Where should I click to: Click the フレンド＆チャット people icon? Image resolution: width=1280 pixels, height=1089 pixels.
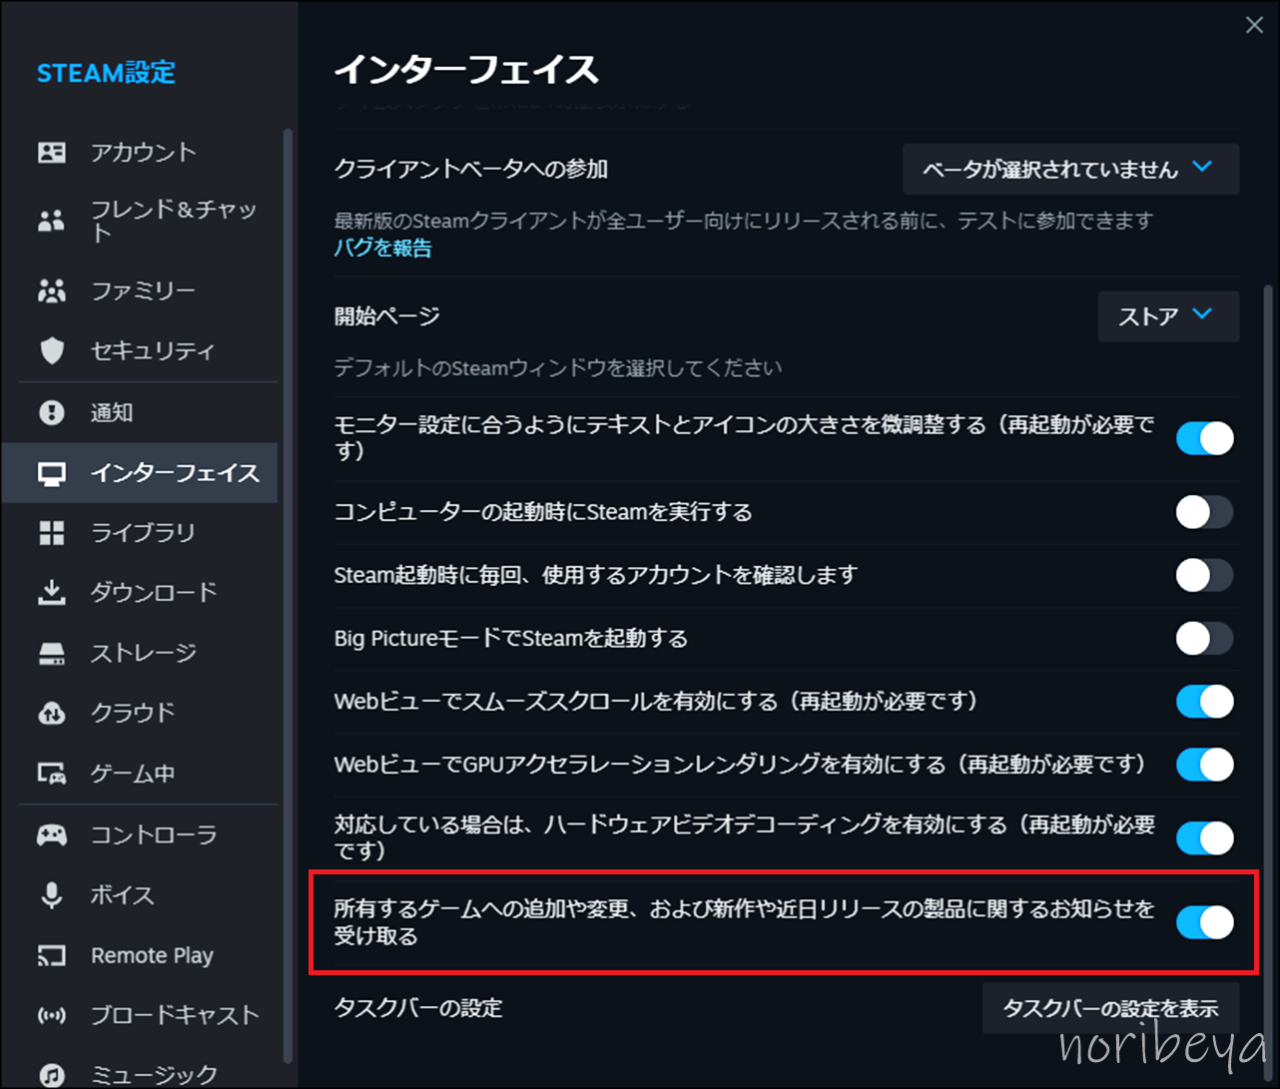[x=51, y=221]
